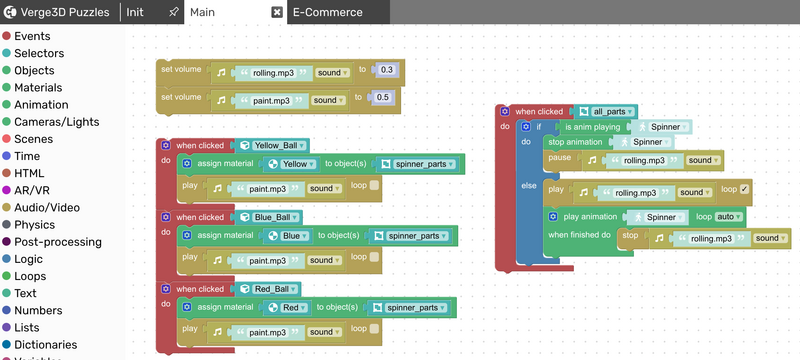Click the gear icon on the if block

pos(526,127)
